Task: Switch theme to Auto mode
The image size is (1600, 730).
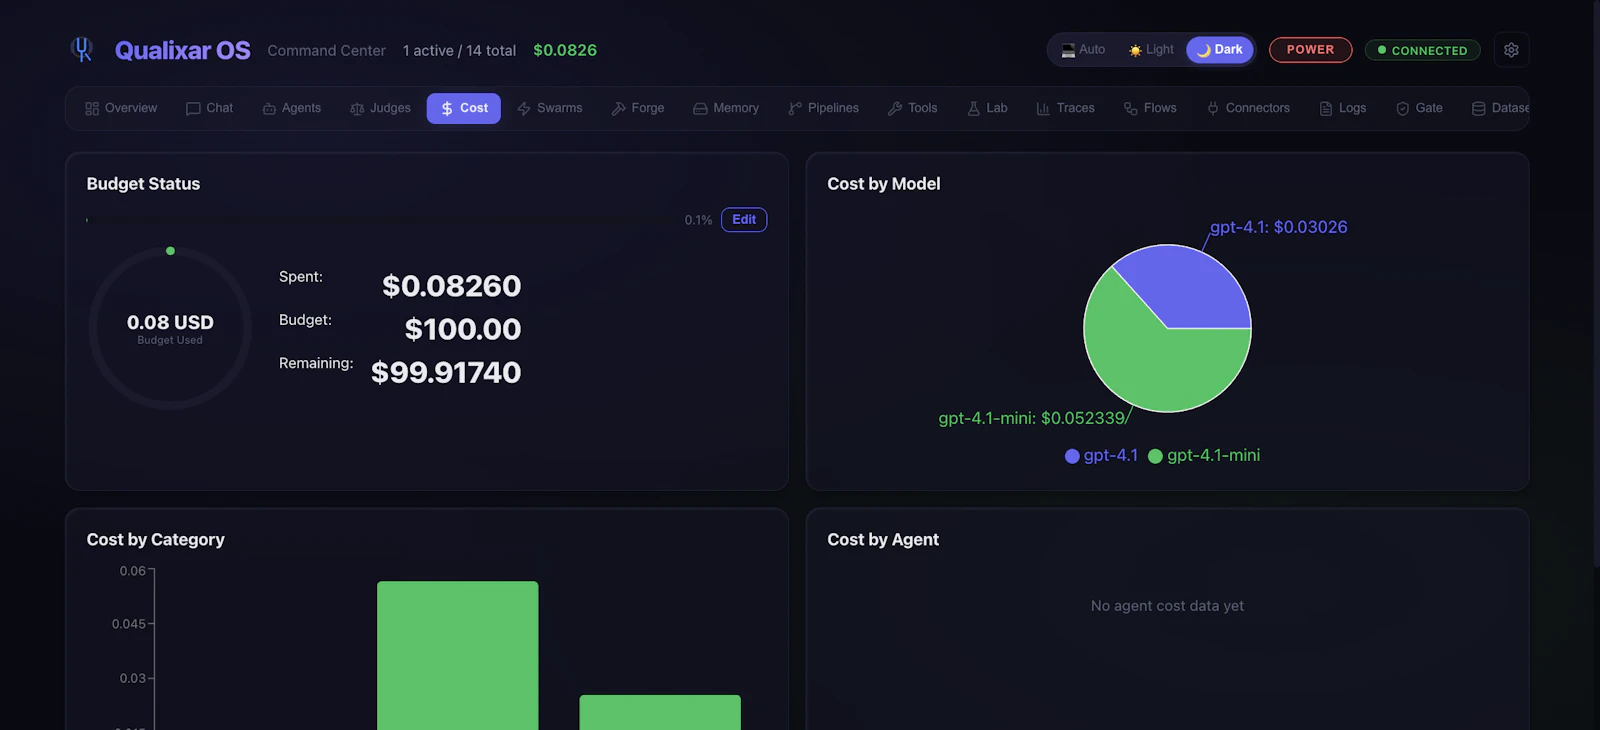Action: [x=1083, y=50]
